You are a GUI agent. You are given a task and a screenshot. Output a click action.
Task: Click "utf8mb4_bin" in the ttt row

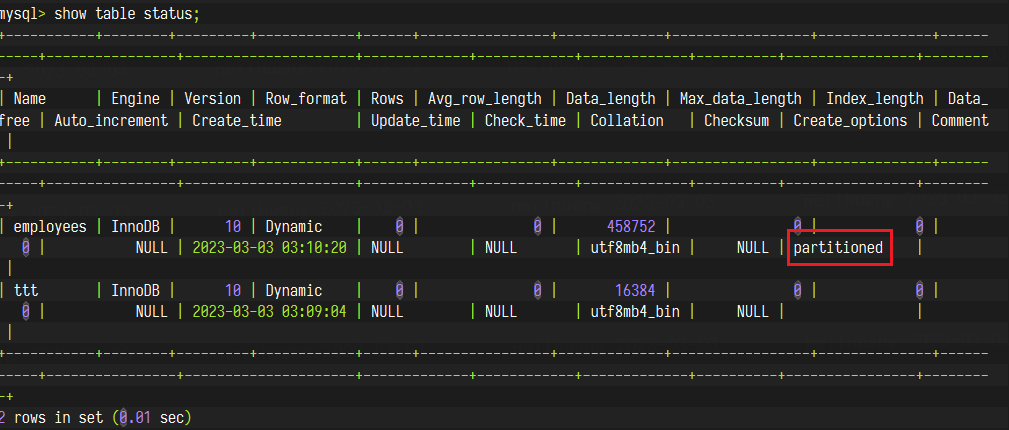[634, 312]
